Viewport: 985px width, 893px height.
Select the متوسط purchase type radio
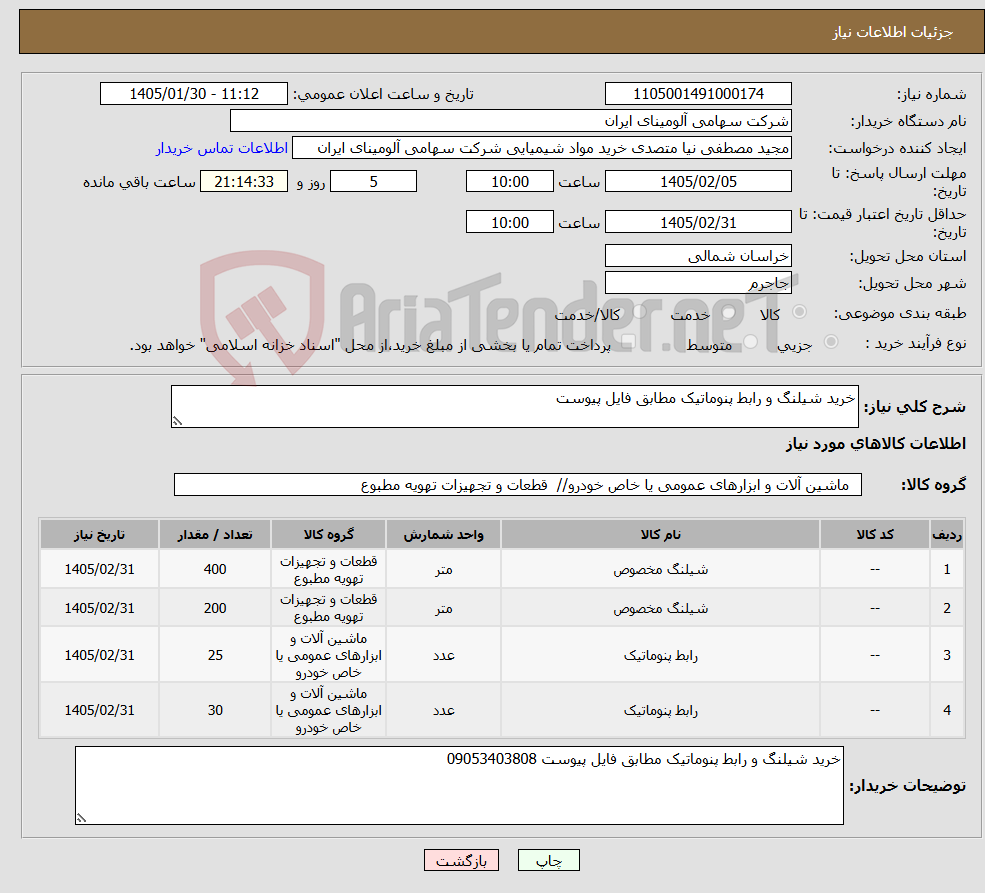[751, 342]
